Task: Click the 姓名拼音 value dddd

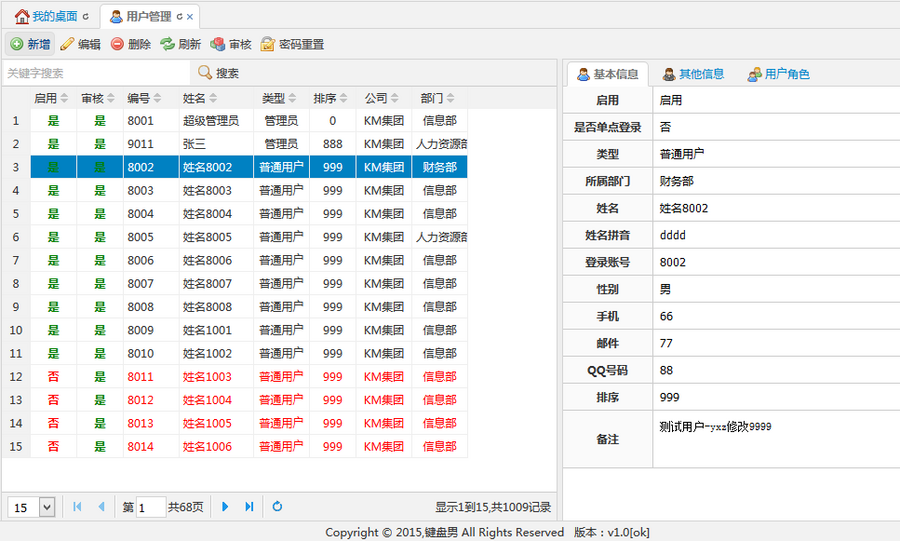Action: (673, 235)
